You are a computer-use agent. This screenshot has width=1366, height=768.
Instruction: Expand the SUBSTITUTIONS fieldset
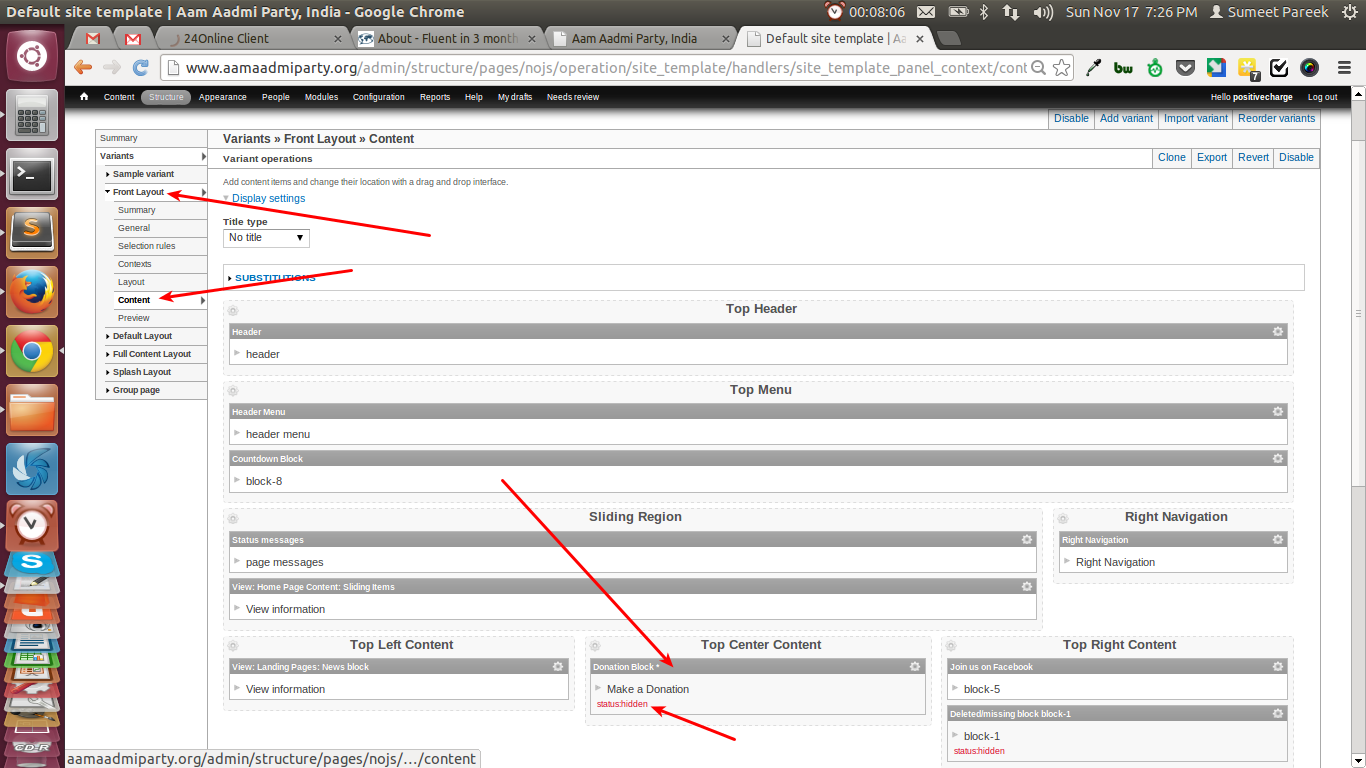(x=275, y=278)
